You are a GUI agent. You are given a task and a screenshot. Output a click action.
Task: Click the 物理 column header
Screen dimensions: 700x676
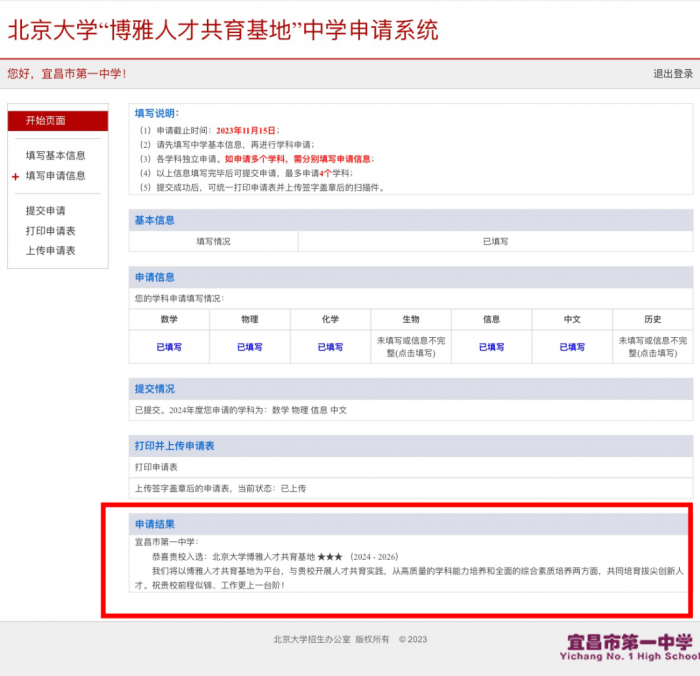(x=250, y=319)
